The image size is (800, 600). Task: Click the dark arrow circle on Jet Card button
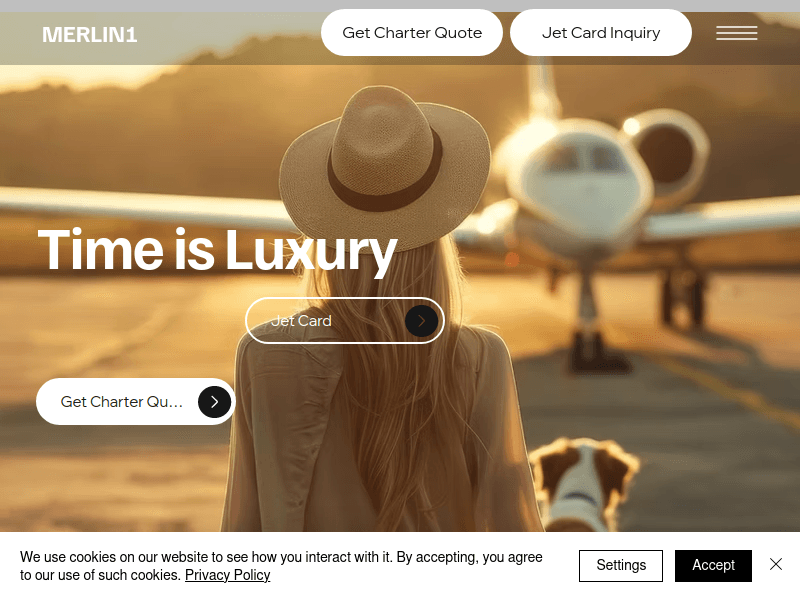(x=421, y=320)
